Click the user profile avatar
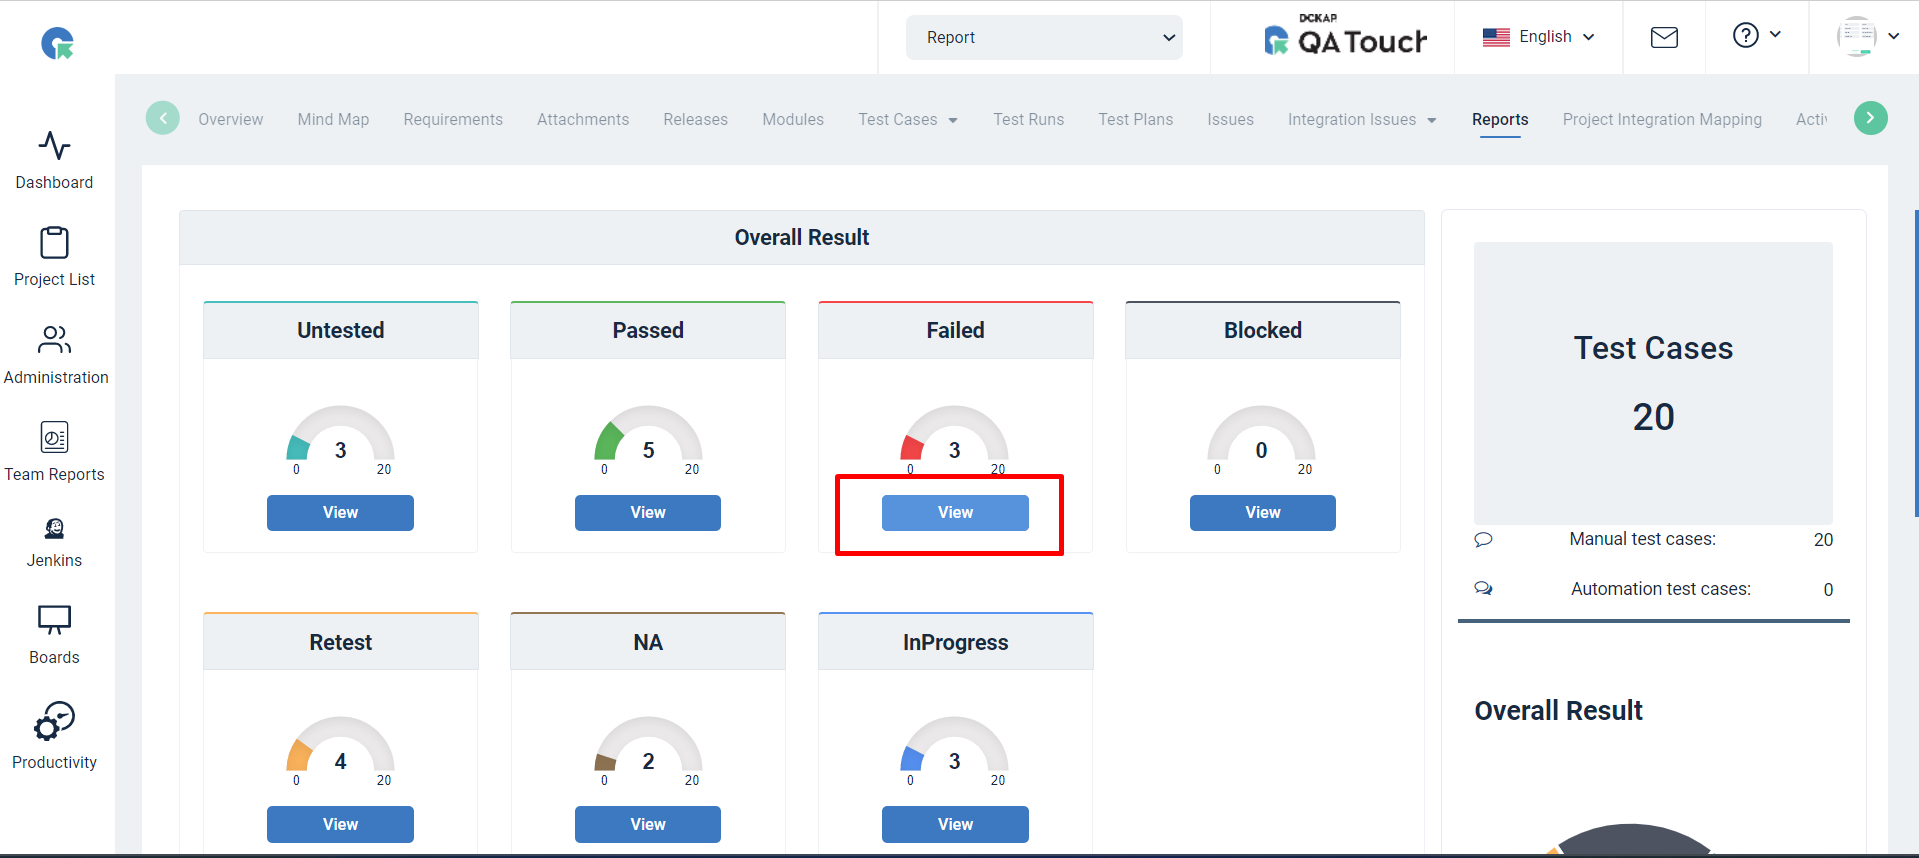Screen dimensions: 1919x858 [x=1857, y=37]
